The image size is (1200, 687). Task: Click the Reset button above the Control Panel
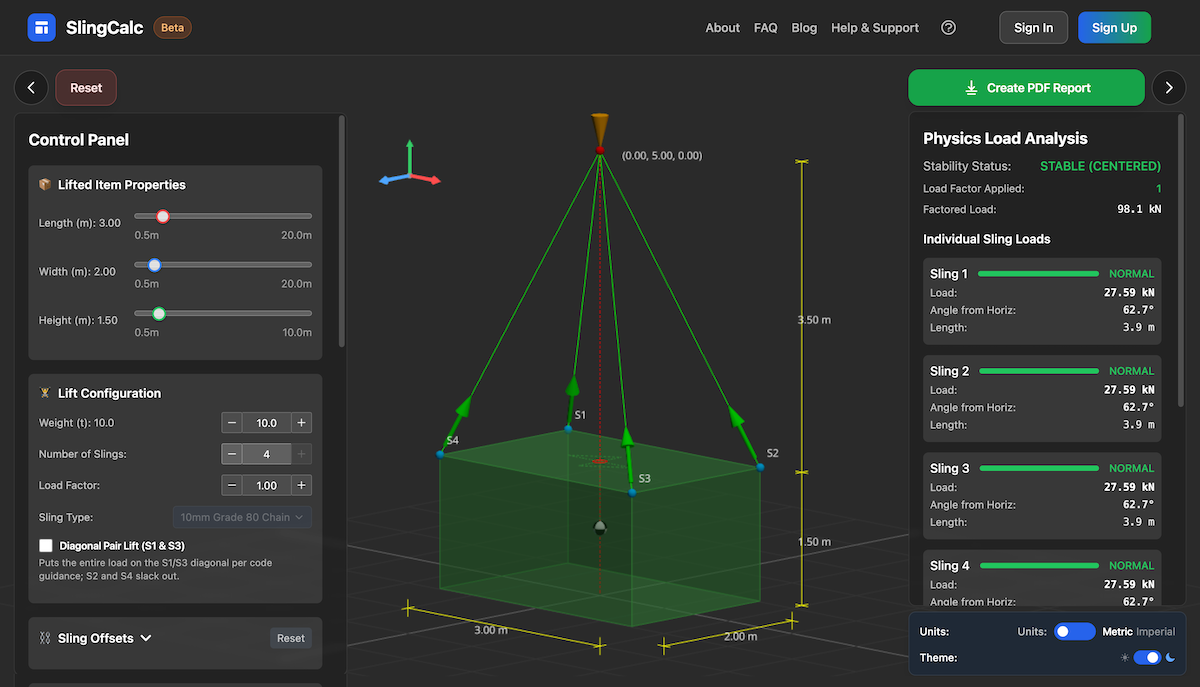click(85, 88)
